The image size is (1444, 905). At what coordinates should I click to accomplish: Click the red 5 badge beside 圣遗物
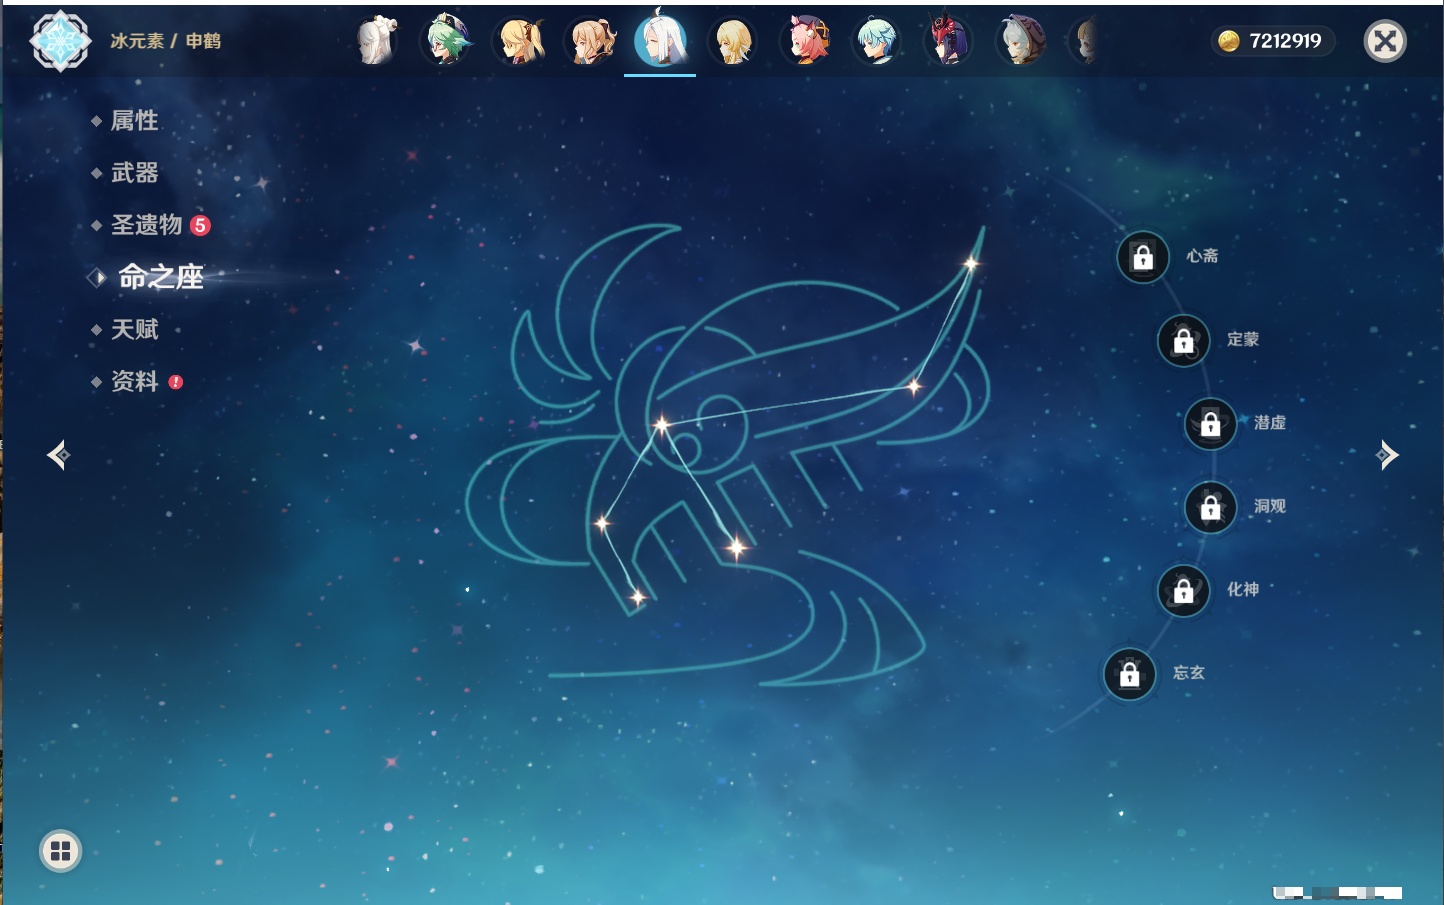[200, 225]
